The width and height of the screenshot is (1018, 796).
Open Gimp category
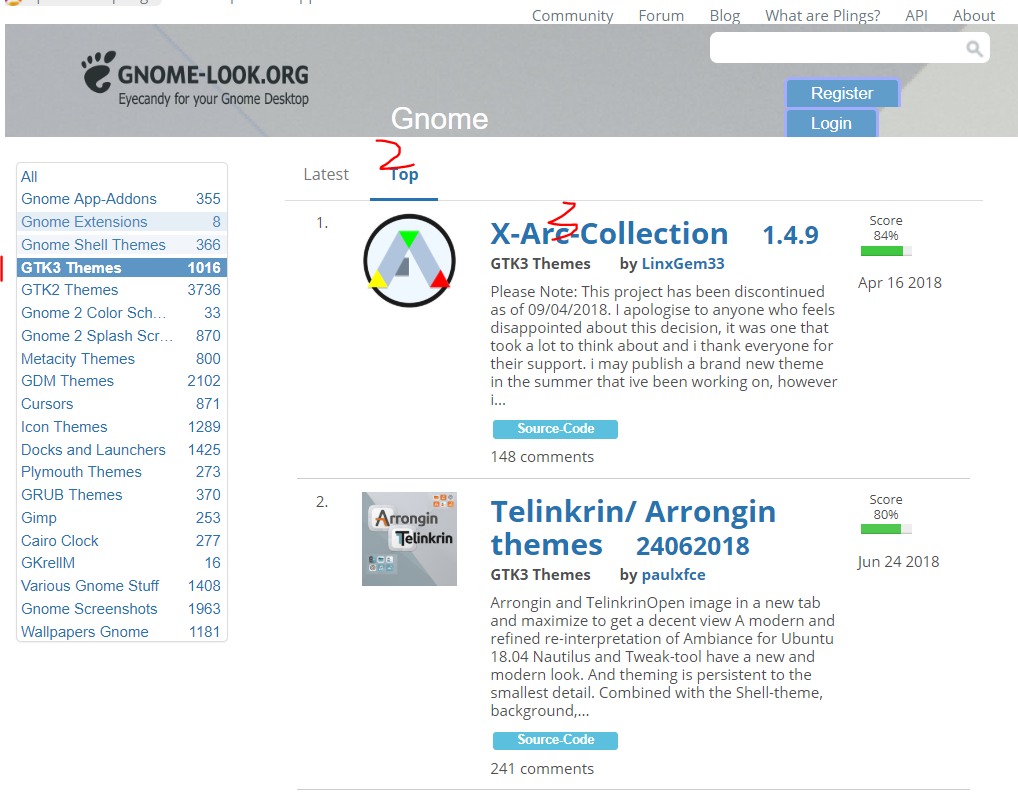tap(121, 517)
